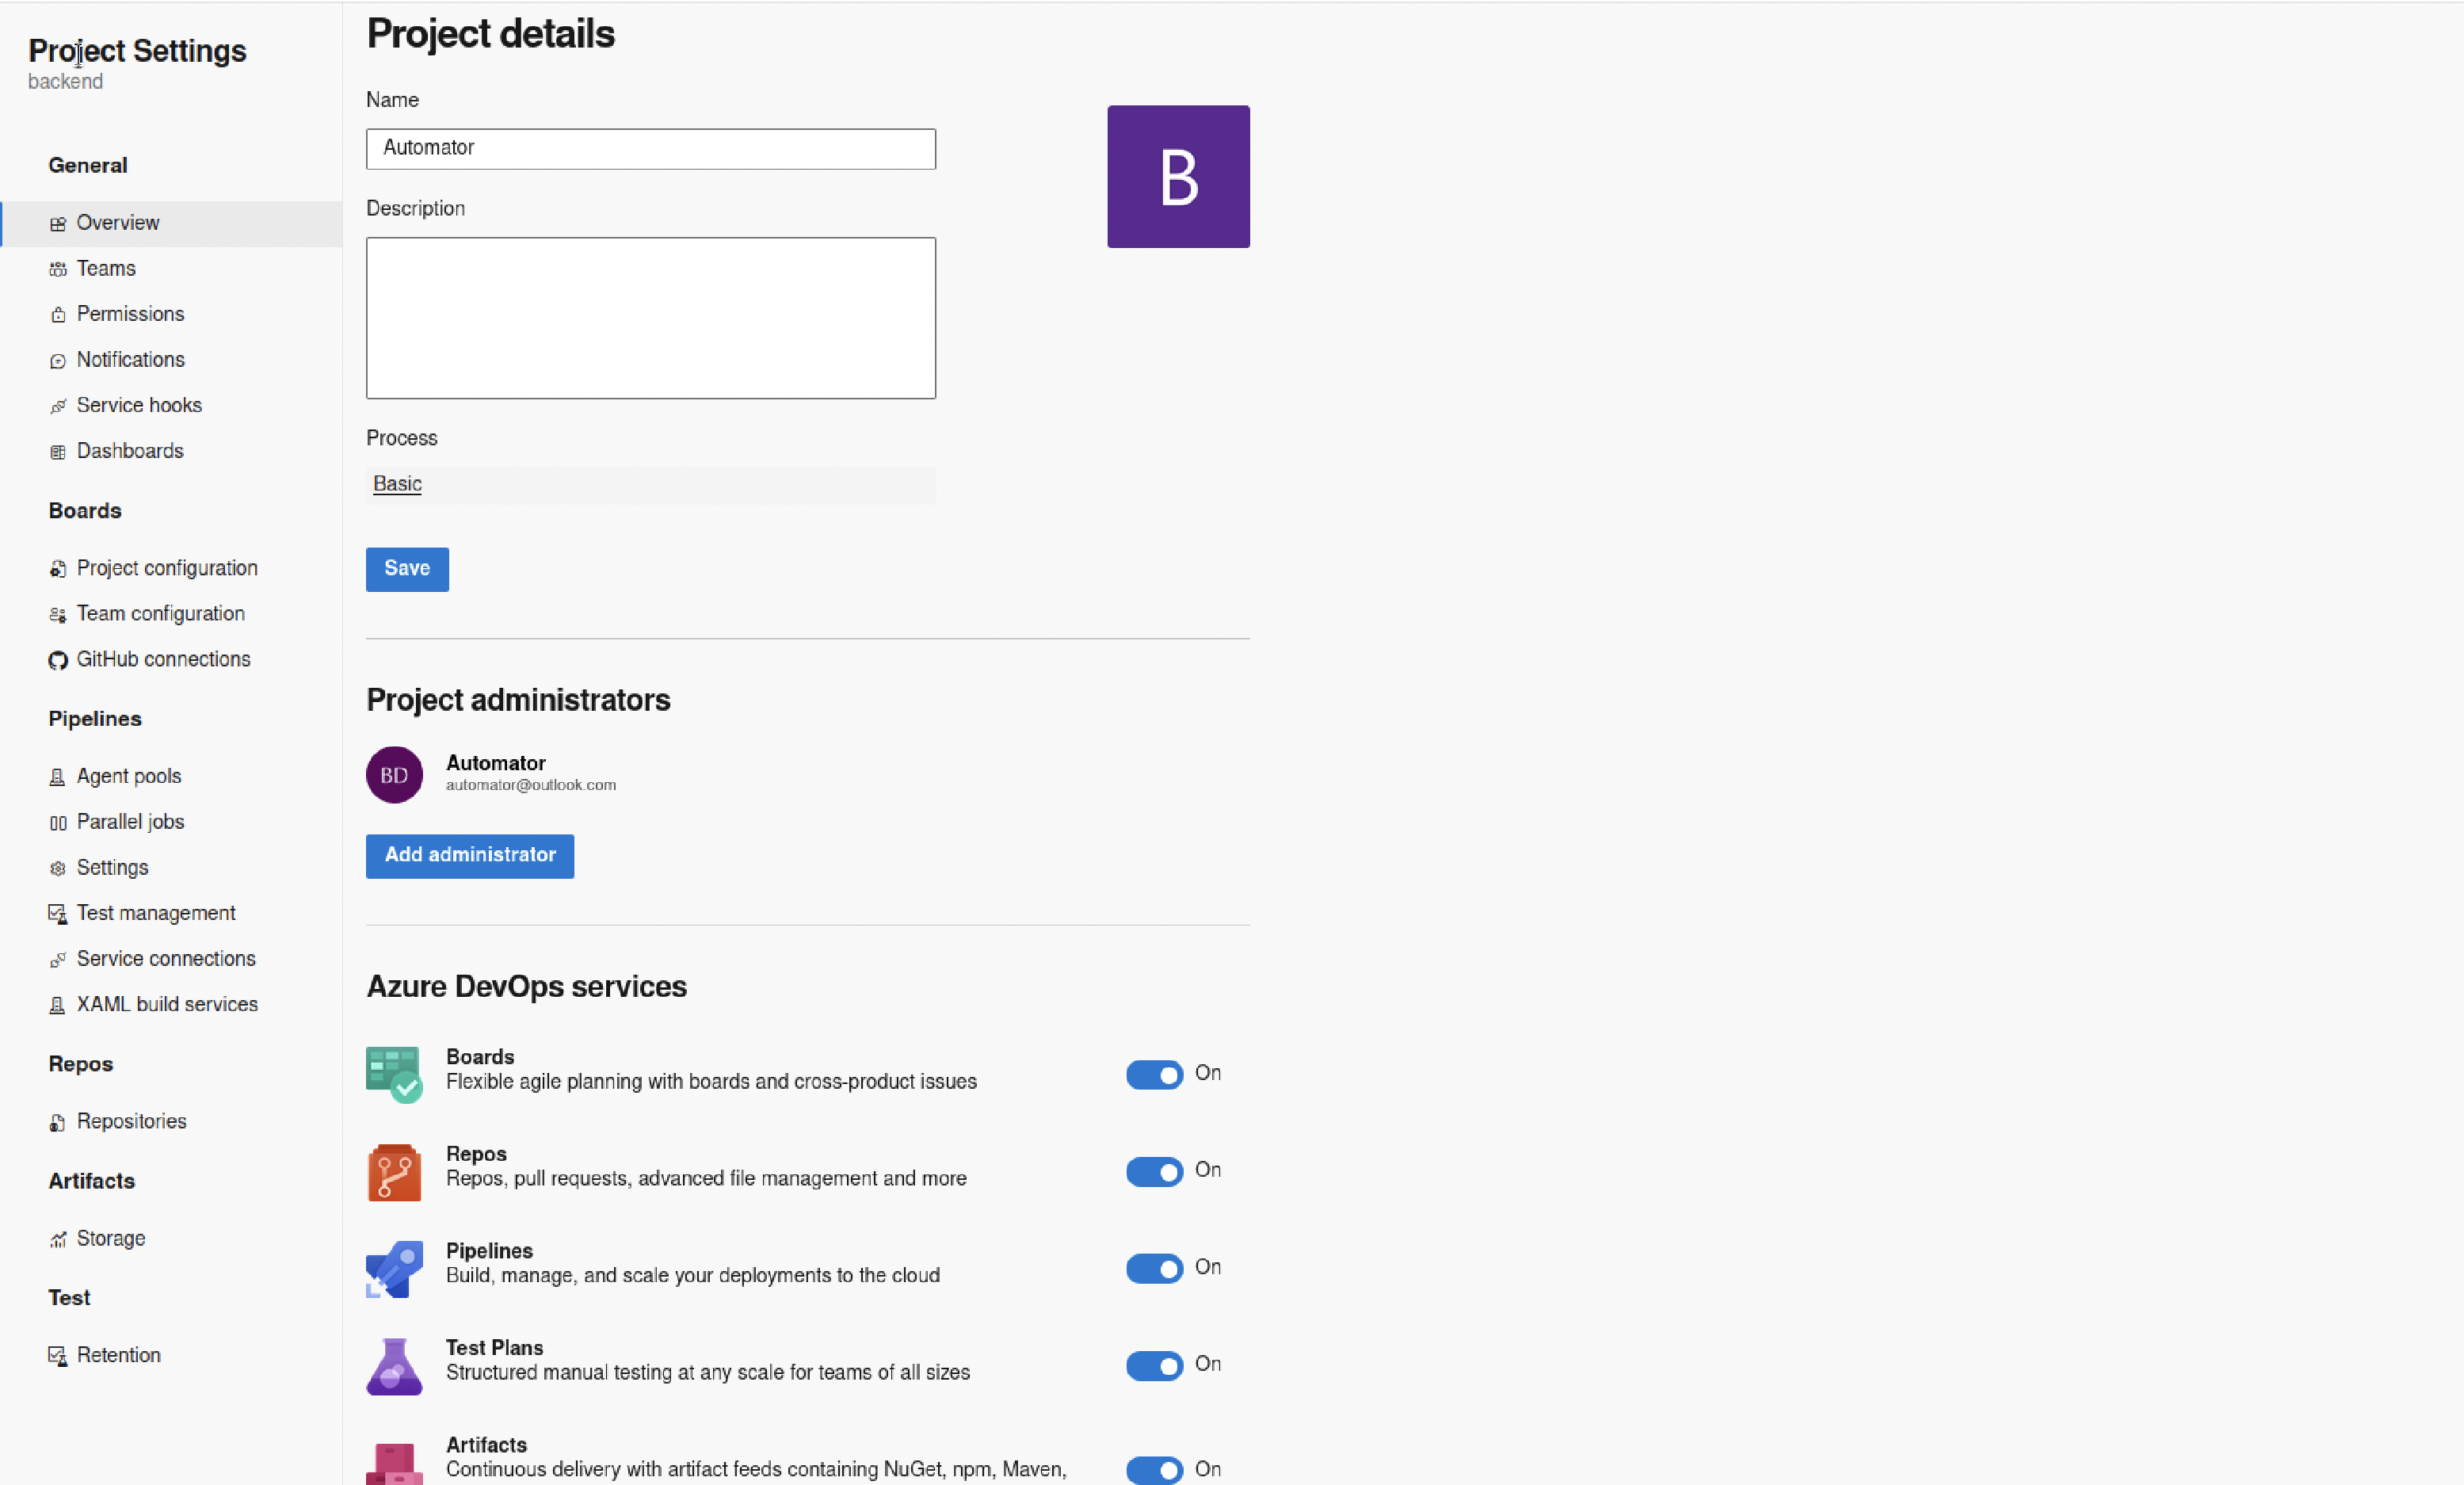This screenshot has width=2464, height=1485.
Task: Click the Boards service icon
Action: click(394, 1074)
